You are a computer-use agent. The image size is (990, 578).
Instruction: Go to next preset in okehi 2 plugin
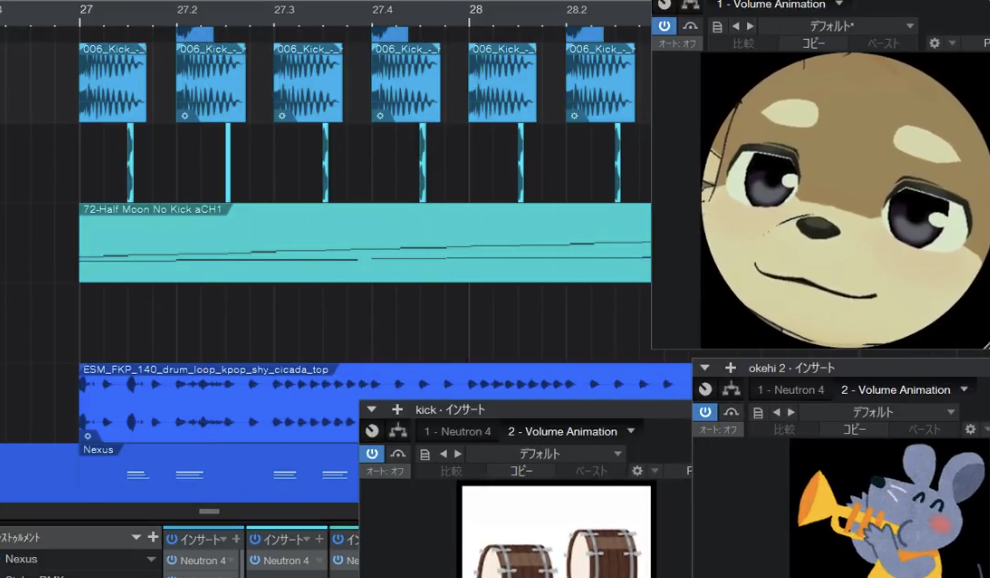click(x=791, y=412)
